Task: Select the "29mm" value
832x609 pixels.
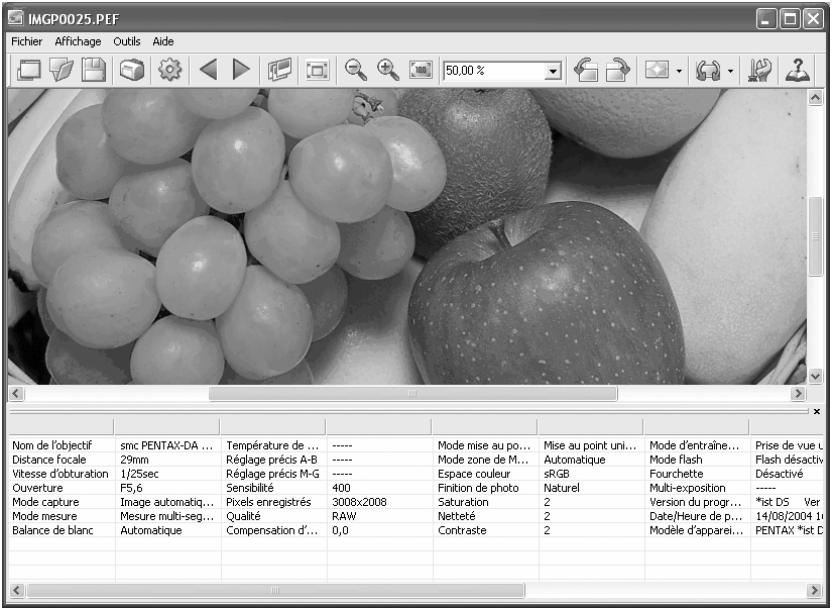Action: point(134,460)
